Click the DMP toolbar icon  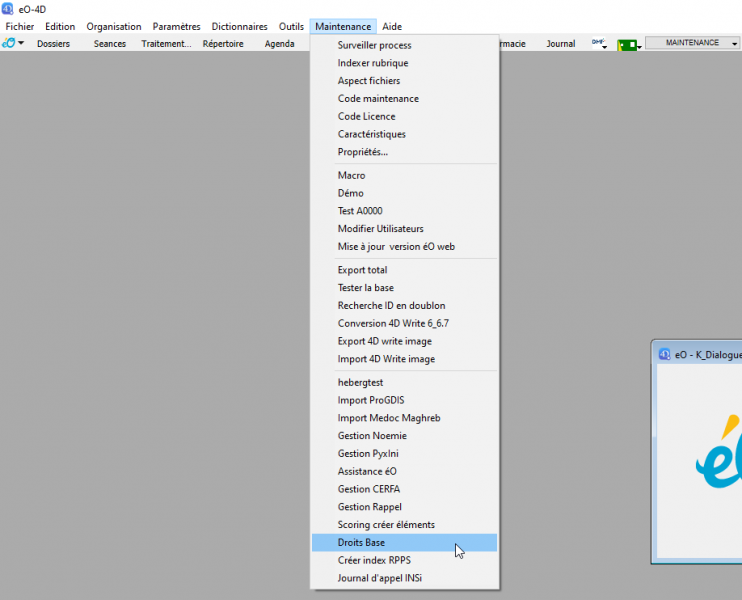point(599,44)
